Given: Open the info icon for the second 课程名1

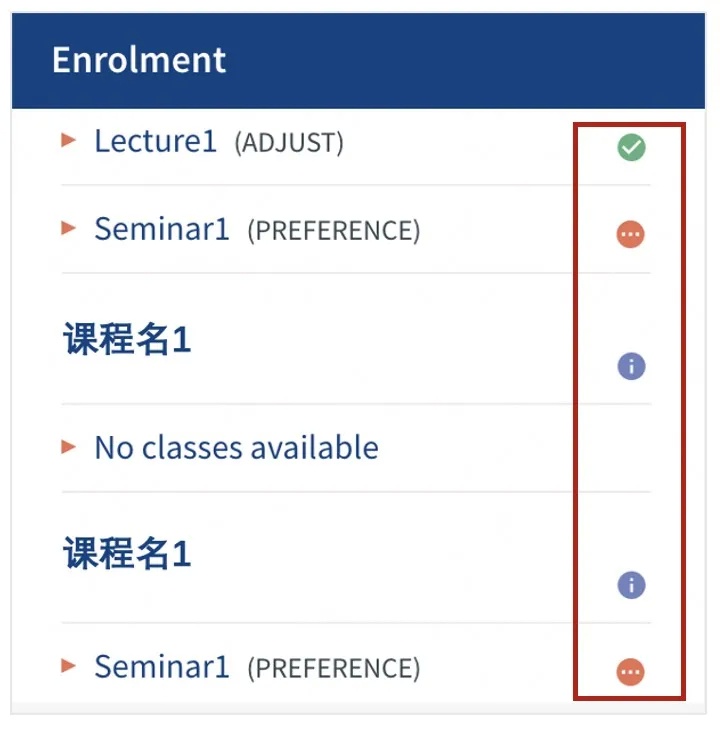Looking at the screenshot, I should 631,585.
